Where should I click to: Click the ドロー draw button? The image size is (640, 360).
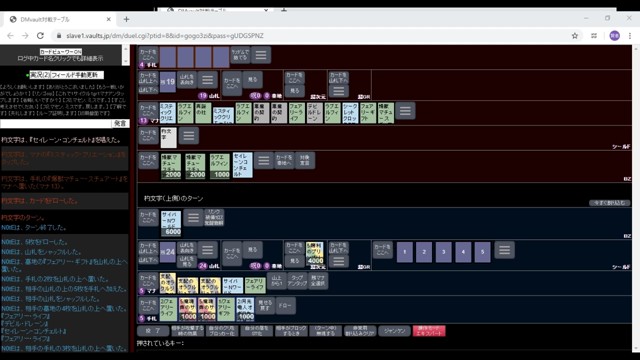[x=285, y=305]
